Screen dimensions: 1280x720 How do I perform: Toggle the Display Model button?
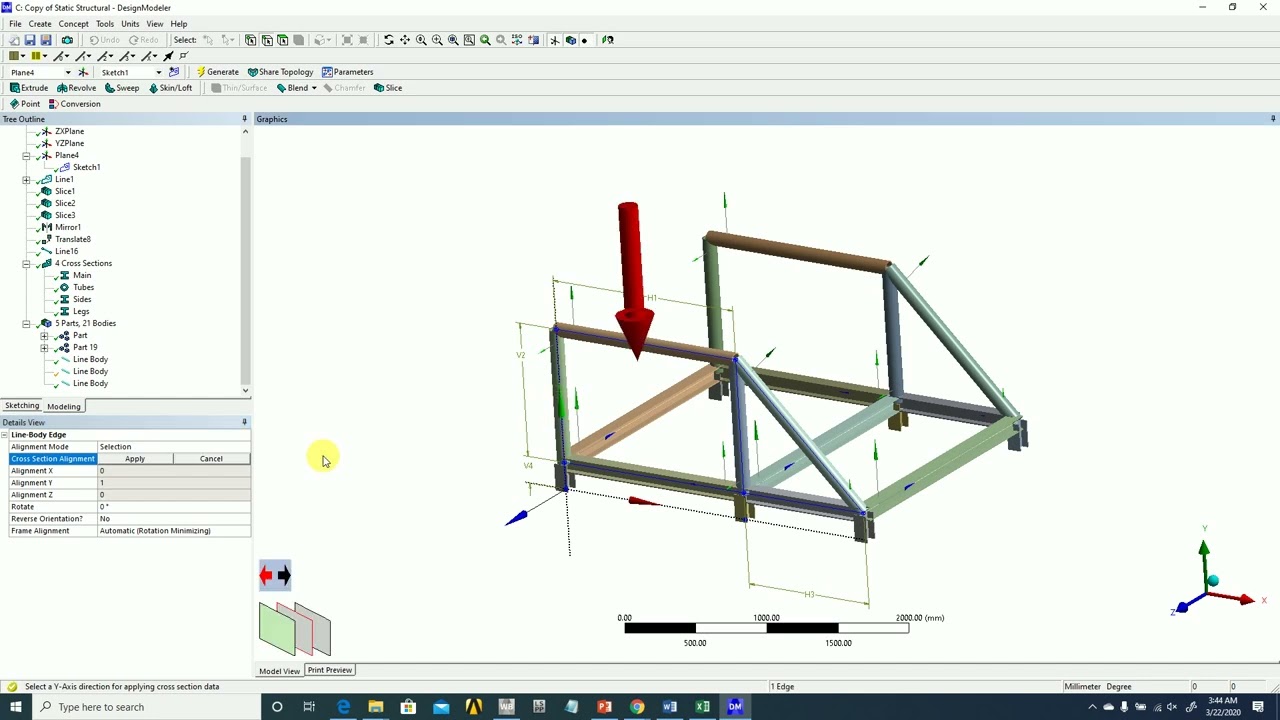(570, 40)
